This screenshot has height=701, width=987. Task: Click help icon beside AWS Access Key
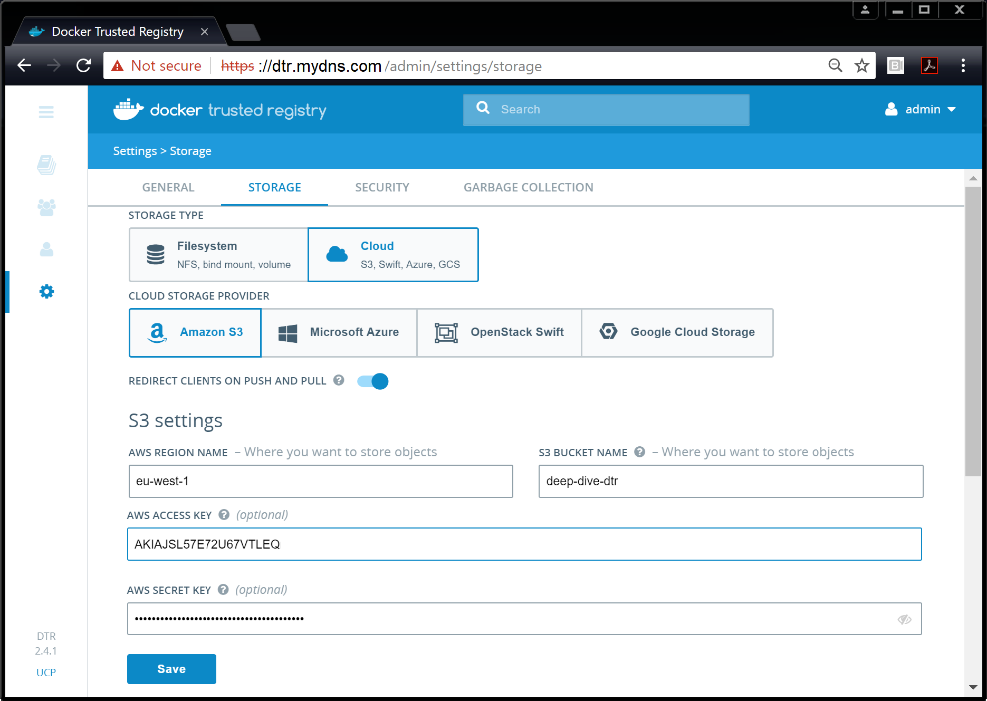coord(224,515)
